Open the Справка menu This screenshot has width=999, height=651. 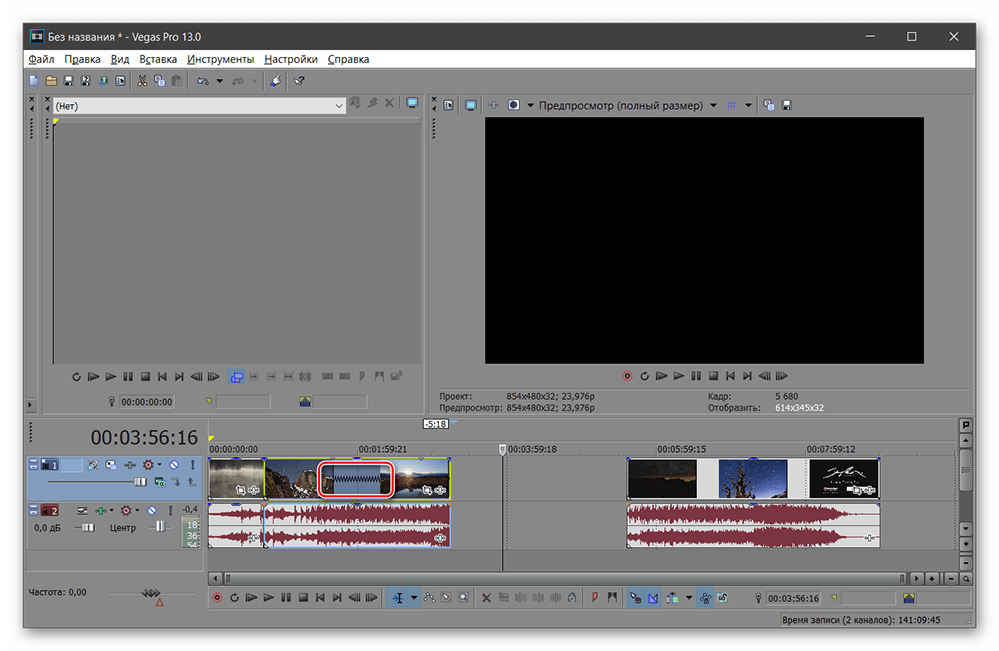click(349, 59)
